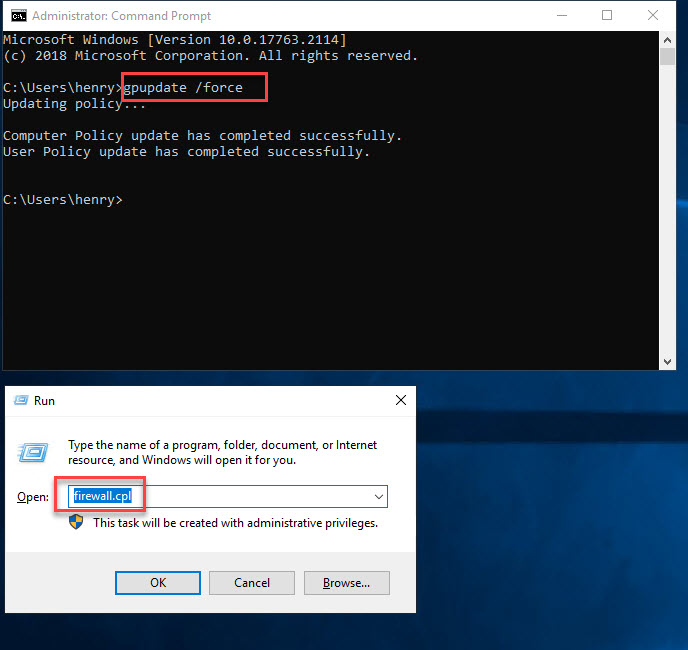Minimize the Command Prompt window

tap(560, 16)
